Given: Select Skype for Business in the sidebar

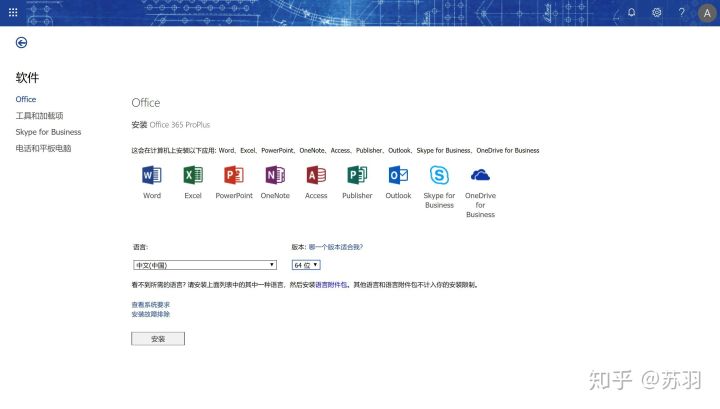Looking at the screenshot, I should (x=48, y=132).
